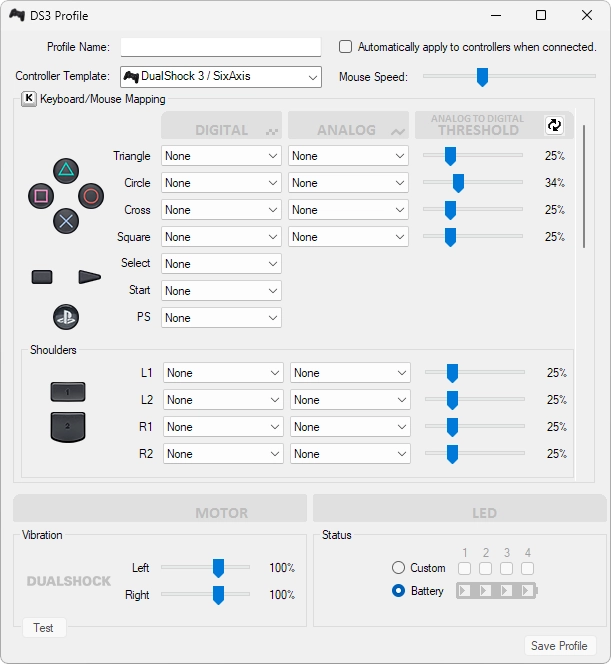This screenshot has height=664, width=611.
Task: Click the Save Profile button
Action: [560, 646]
